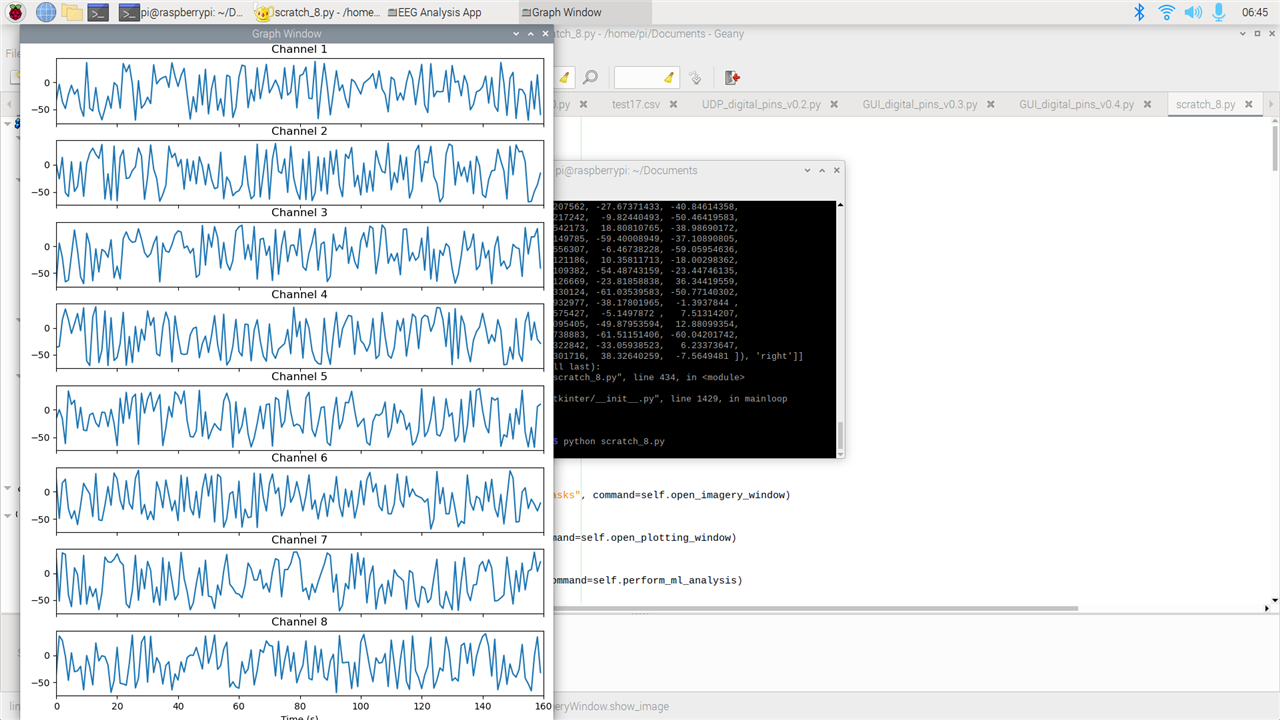
Task: Close the test17.csv tab
Action: tap(673, 104)
